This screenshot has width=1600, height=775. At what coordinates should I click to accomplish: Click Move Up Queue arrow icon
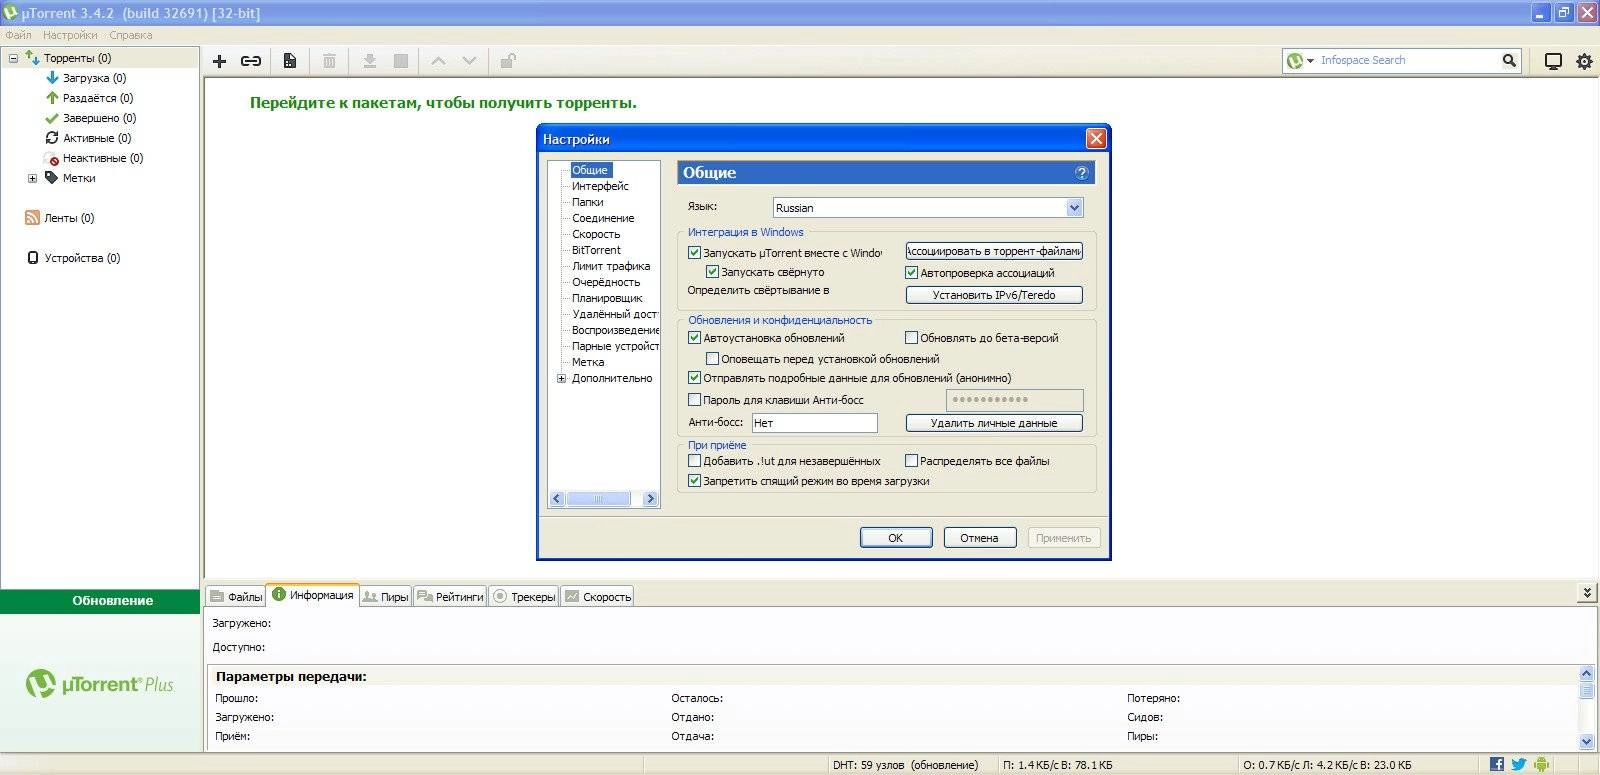(x=438, y=61)
